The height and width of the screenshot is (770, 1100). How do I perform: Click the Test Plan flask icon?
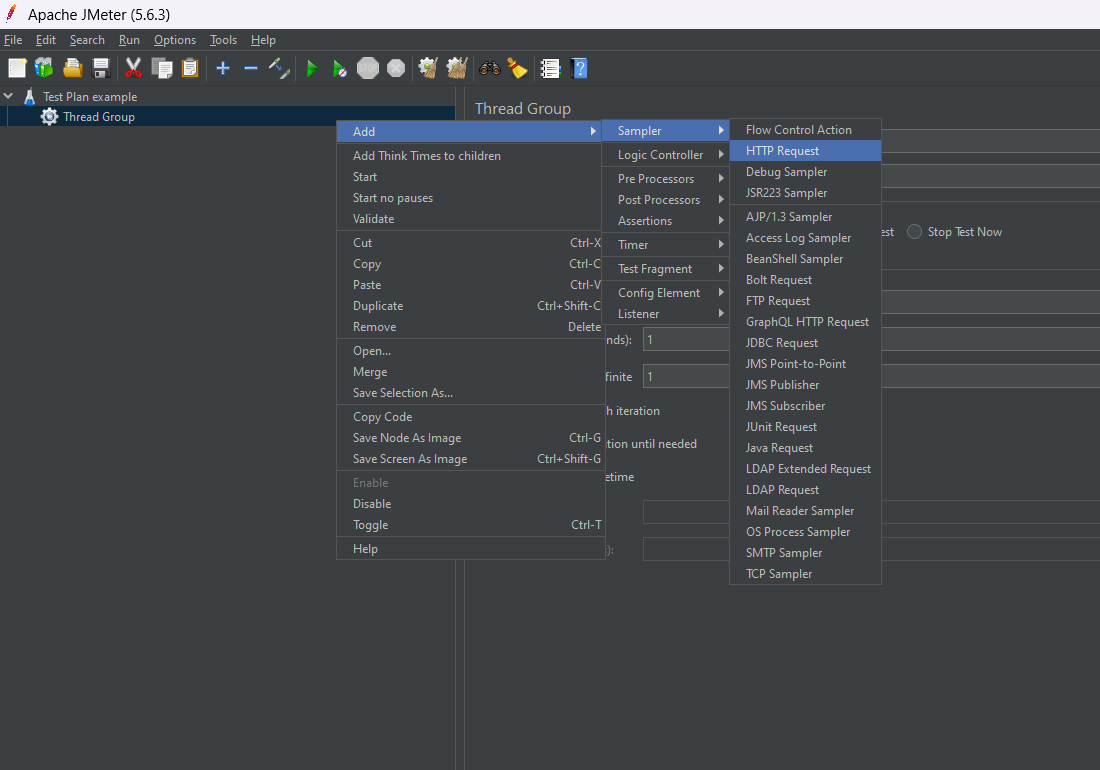(29, 96)
